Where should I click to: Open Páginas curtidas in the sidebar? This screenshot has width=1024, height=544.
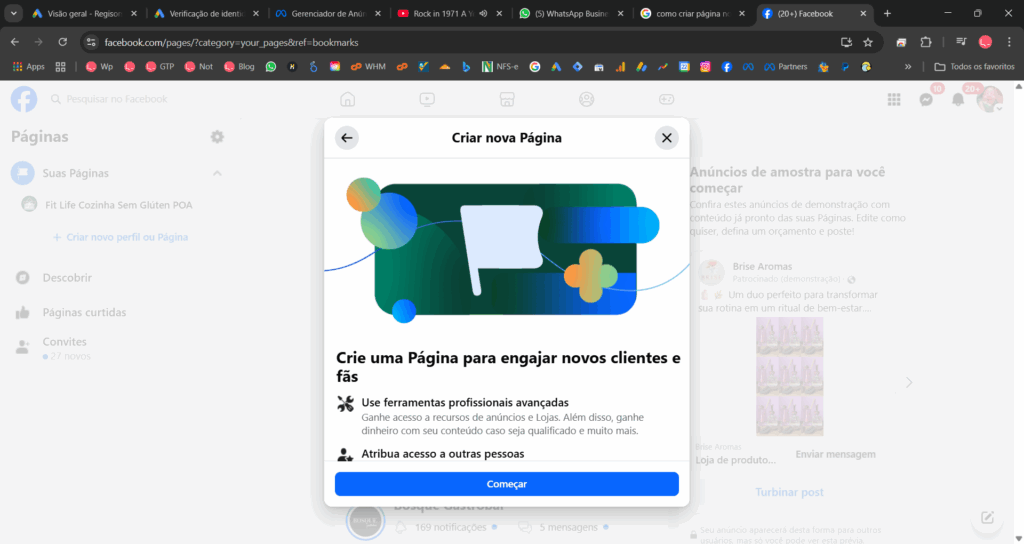tap(84, 312)
